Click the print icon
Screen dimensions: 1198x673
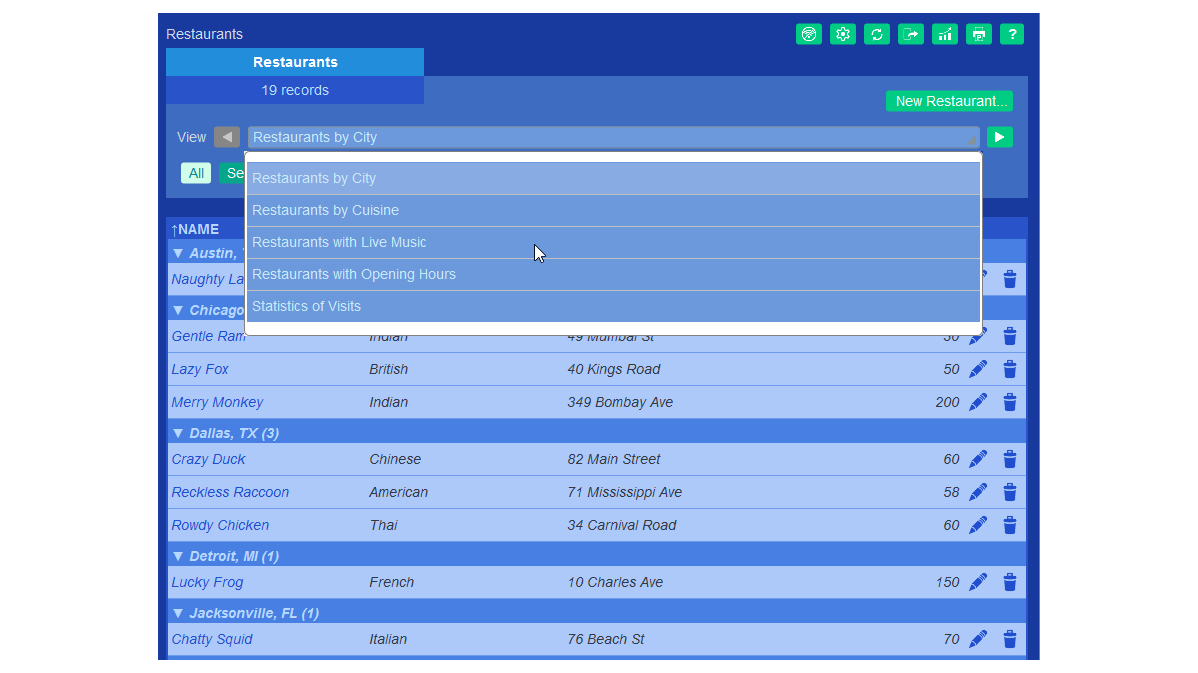979,34
